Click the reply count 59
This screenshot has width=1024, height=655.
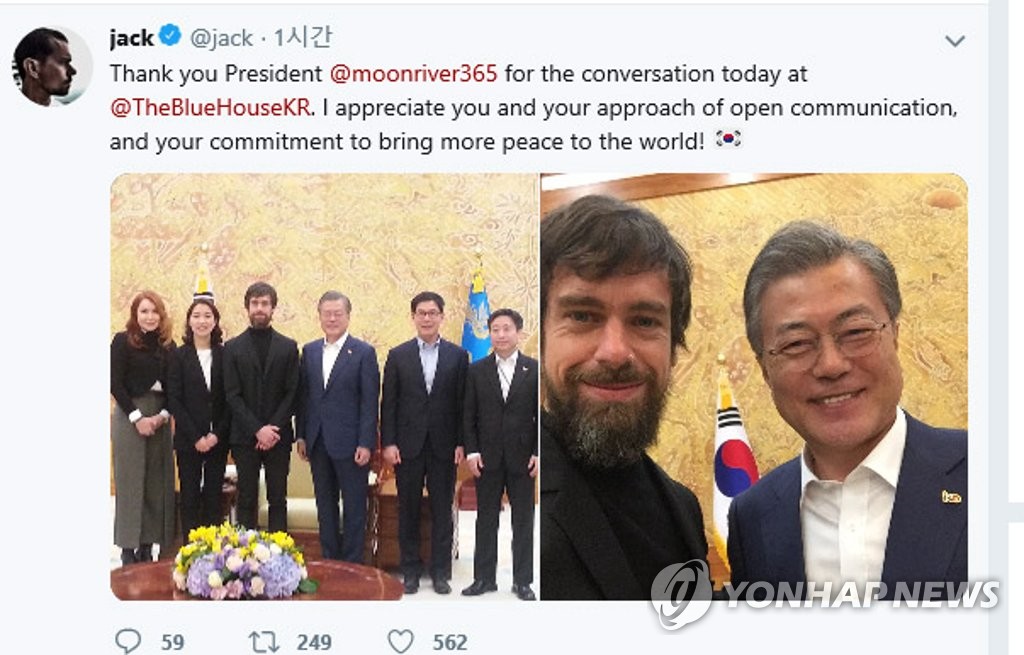coord(172,643)
